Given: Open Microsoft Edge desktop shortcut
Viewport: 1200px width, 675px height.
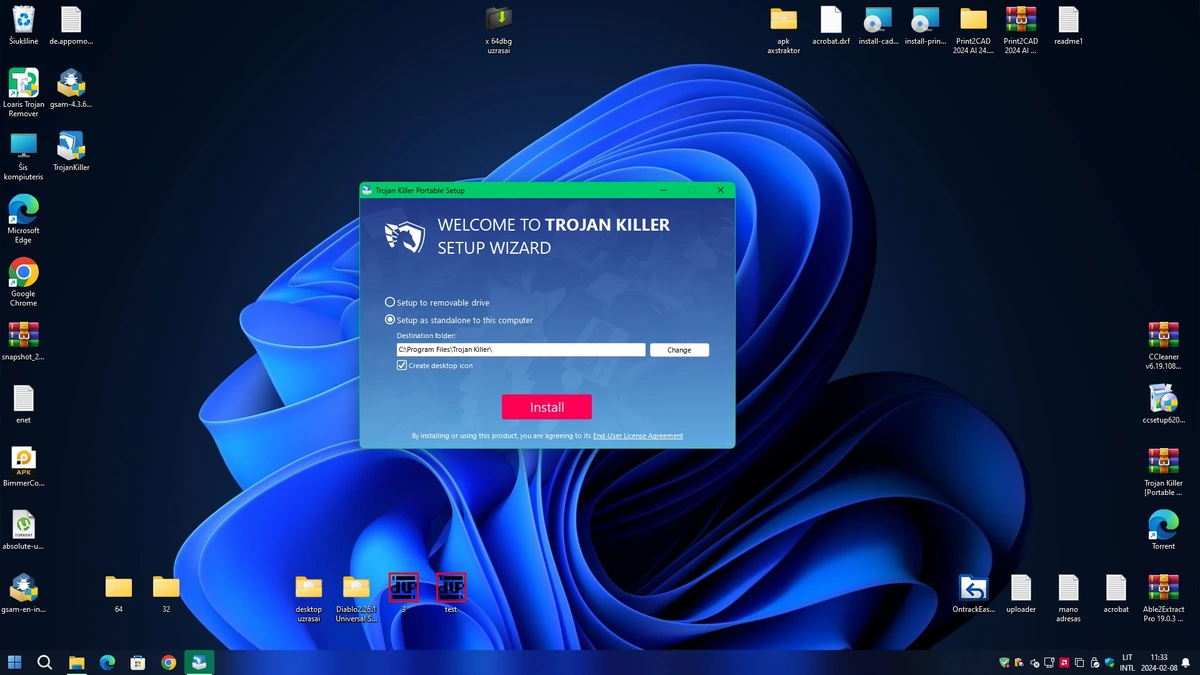Looking at the screenshot, I should (x=23, y=219).
